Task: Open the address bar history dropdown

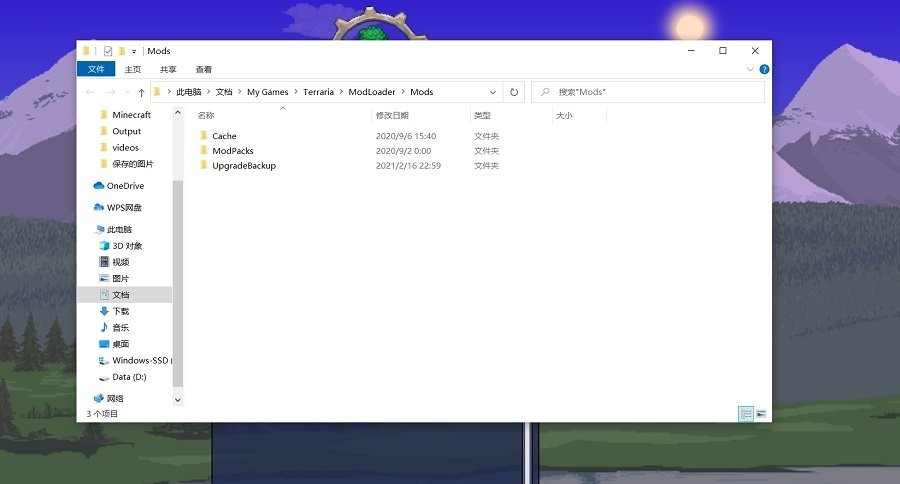Action: click(x=493, y=92)
